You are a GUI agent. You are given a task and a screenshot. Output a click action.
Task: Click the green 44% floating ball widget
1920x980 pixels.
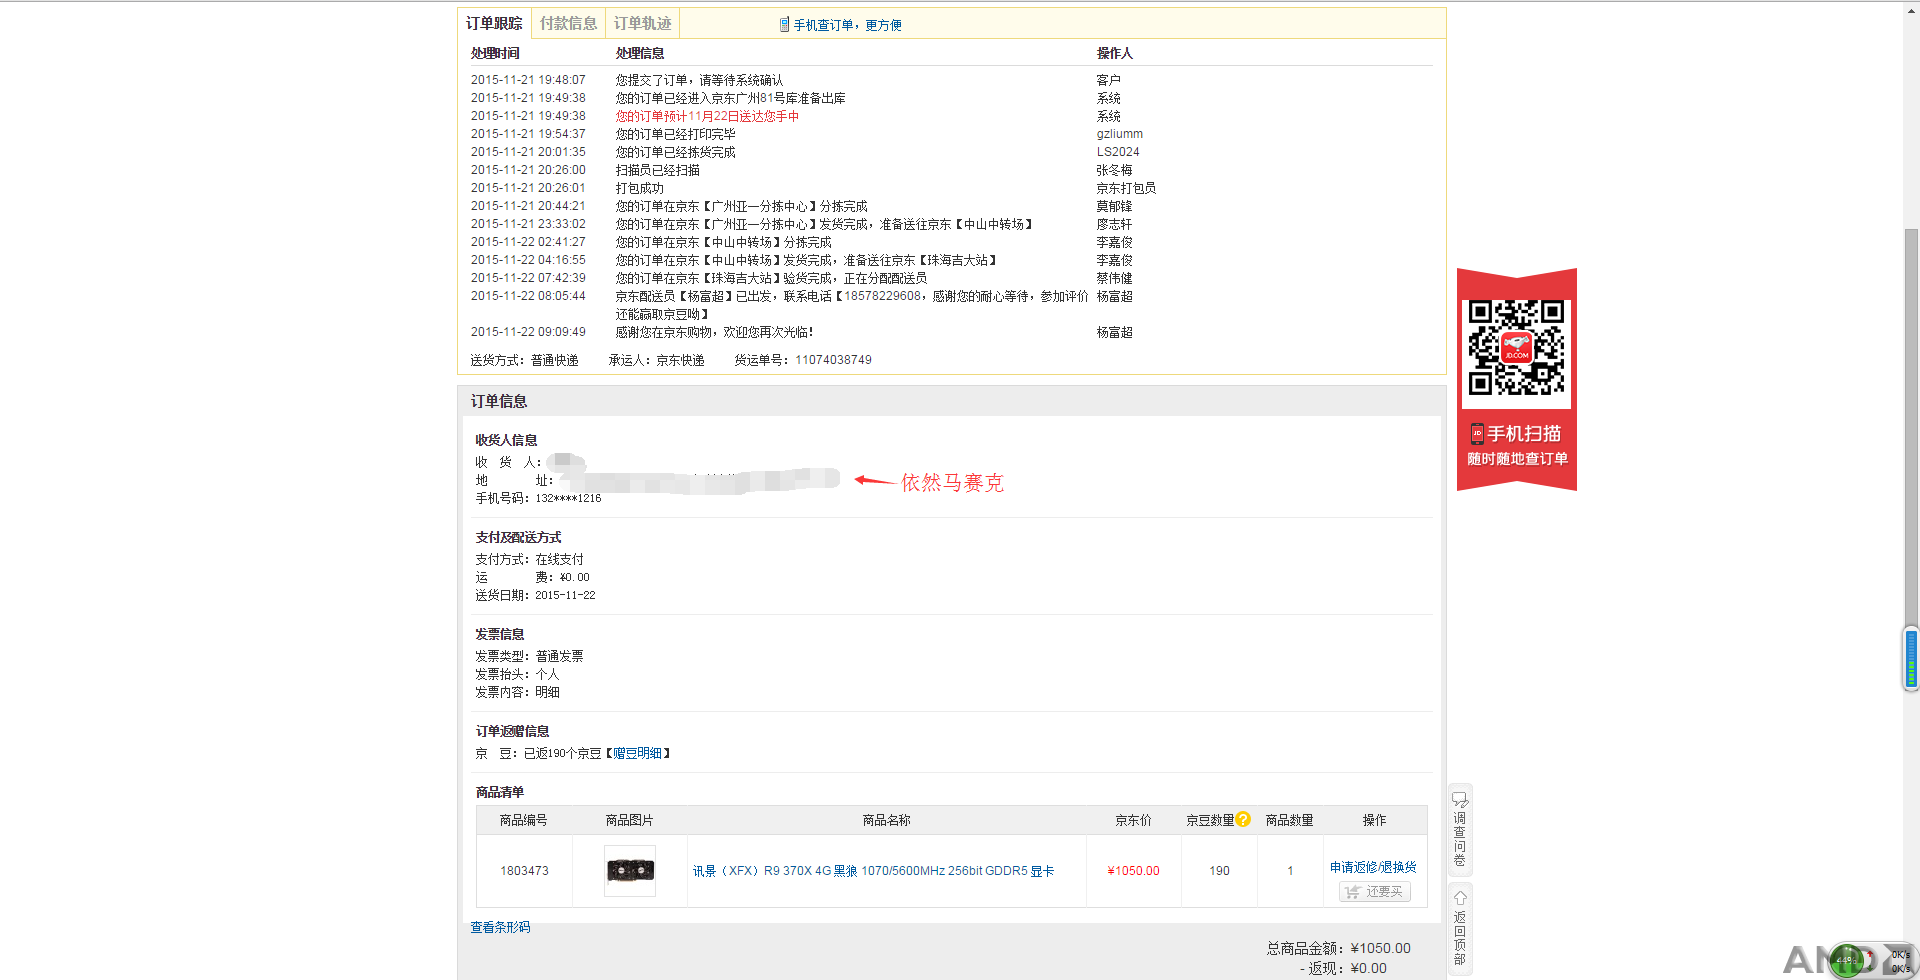point(1847,960)
